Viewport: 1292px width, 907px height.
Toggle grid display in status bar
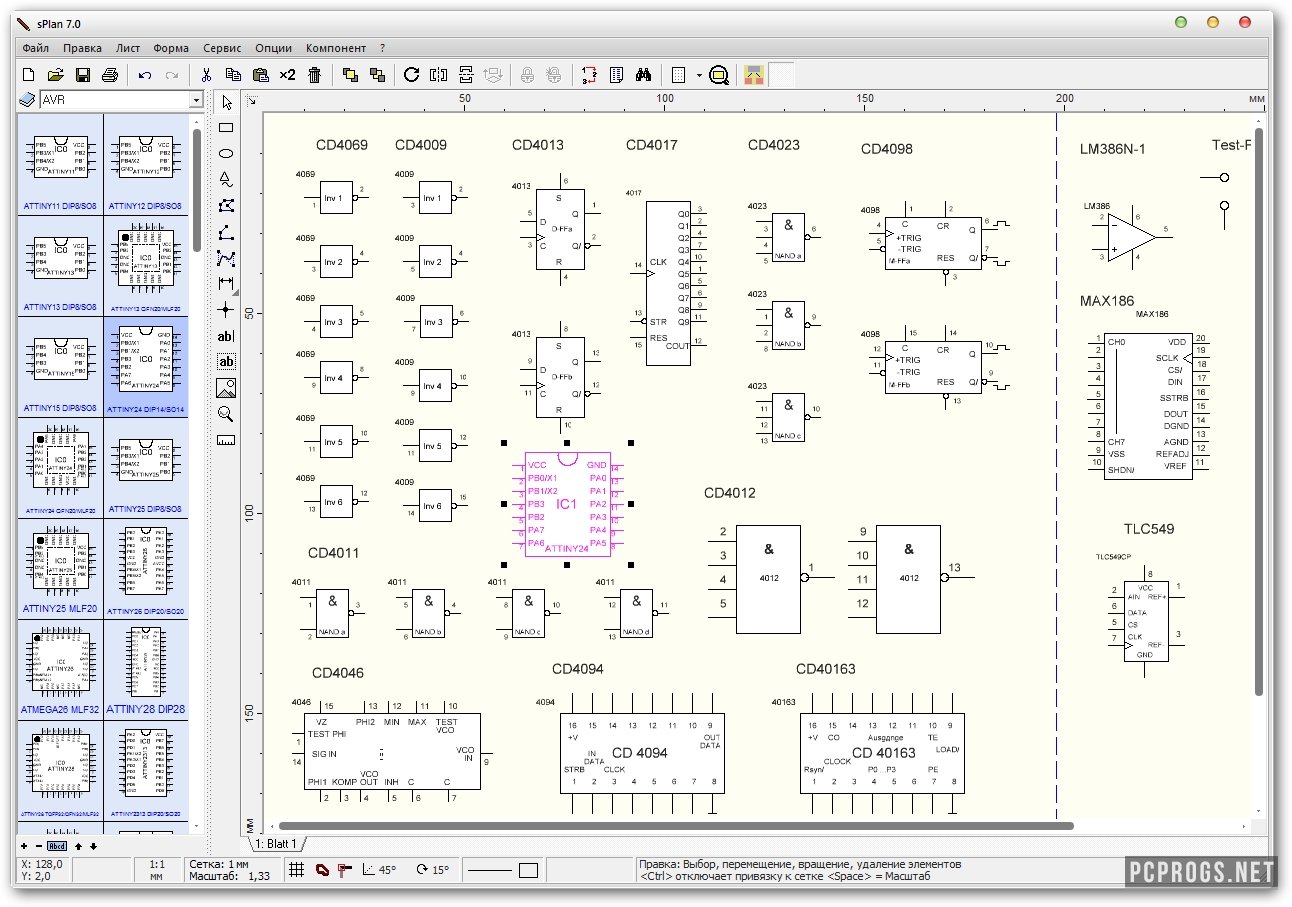coord(296,870)
